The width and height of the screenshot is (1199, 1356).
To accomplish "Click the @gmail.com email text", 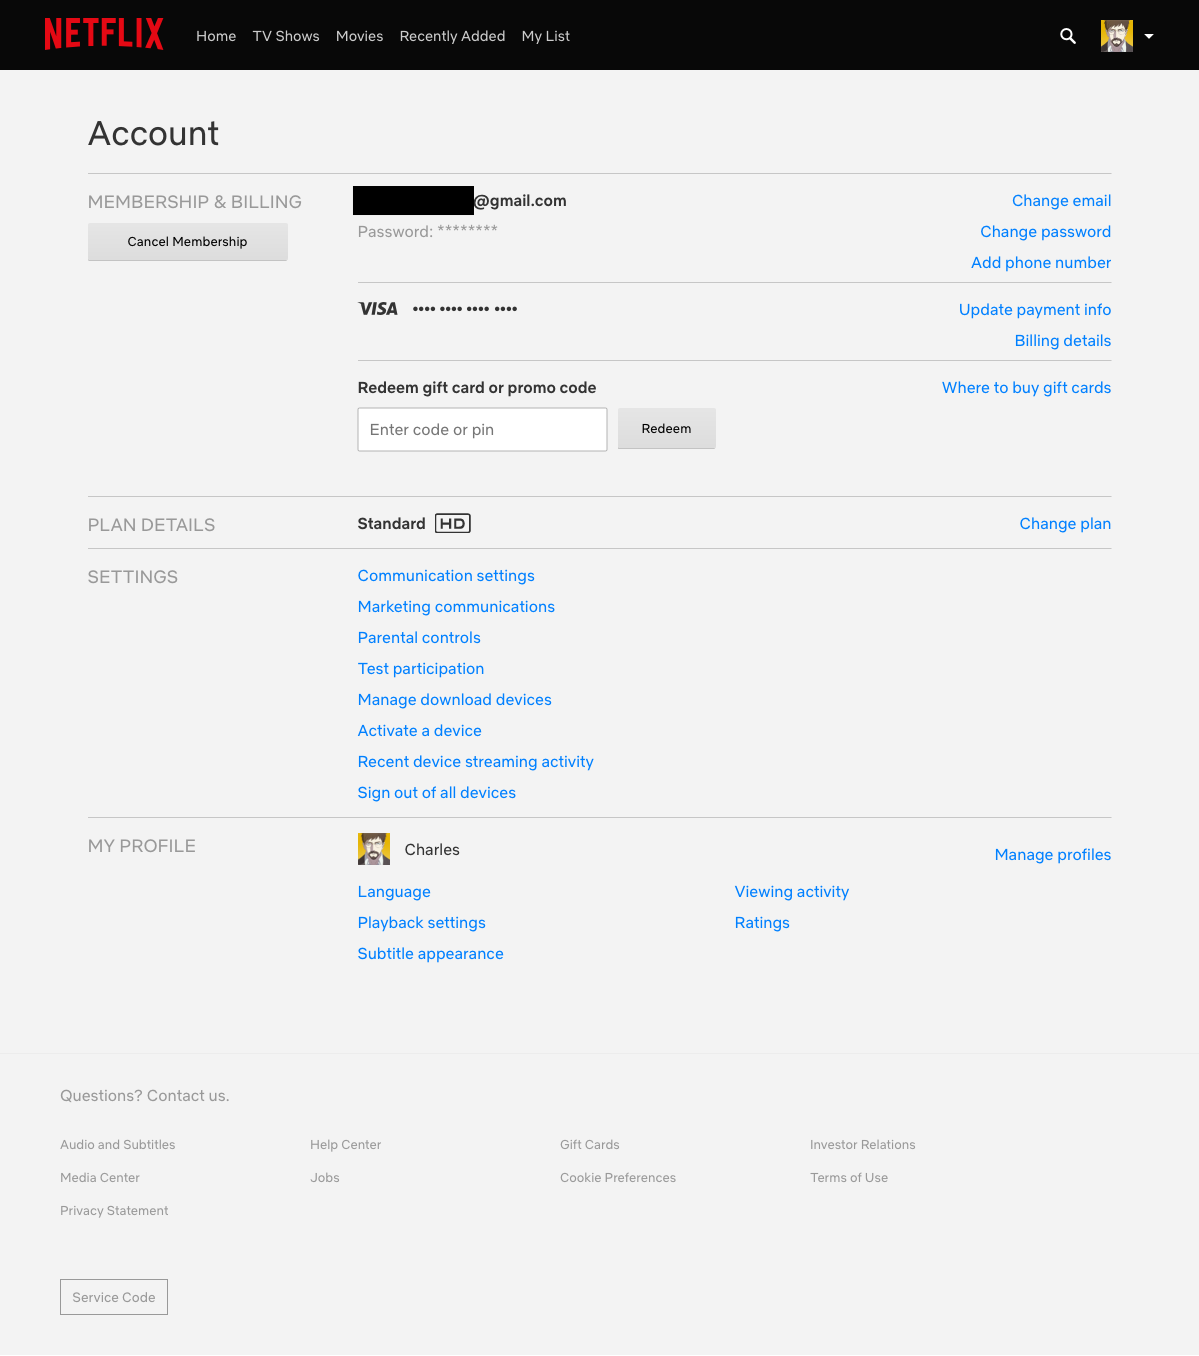I will pyautogui.click(x=520, y=201).
